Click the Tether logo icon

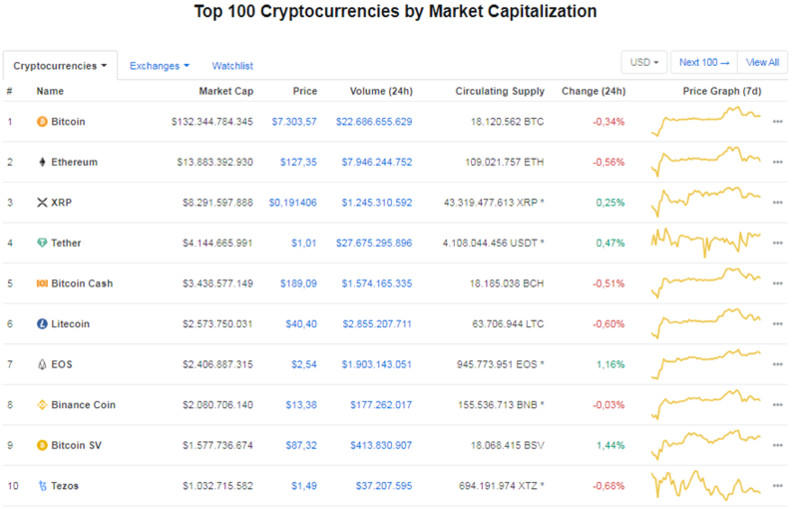pyautogui.click(x=42, y=243)
